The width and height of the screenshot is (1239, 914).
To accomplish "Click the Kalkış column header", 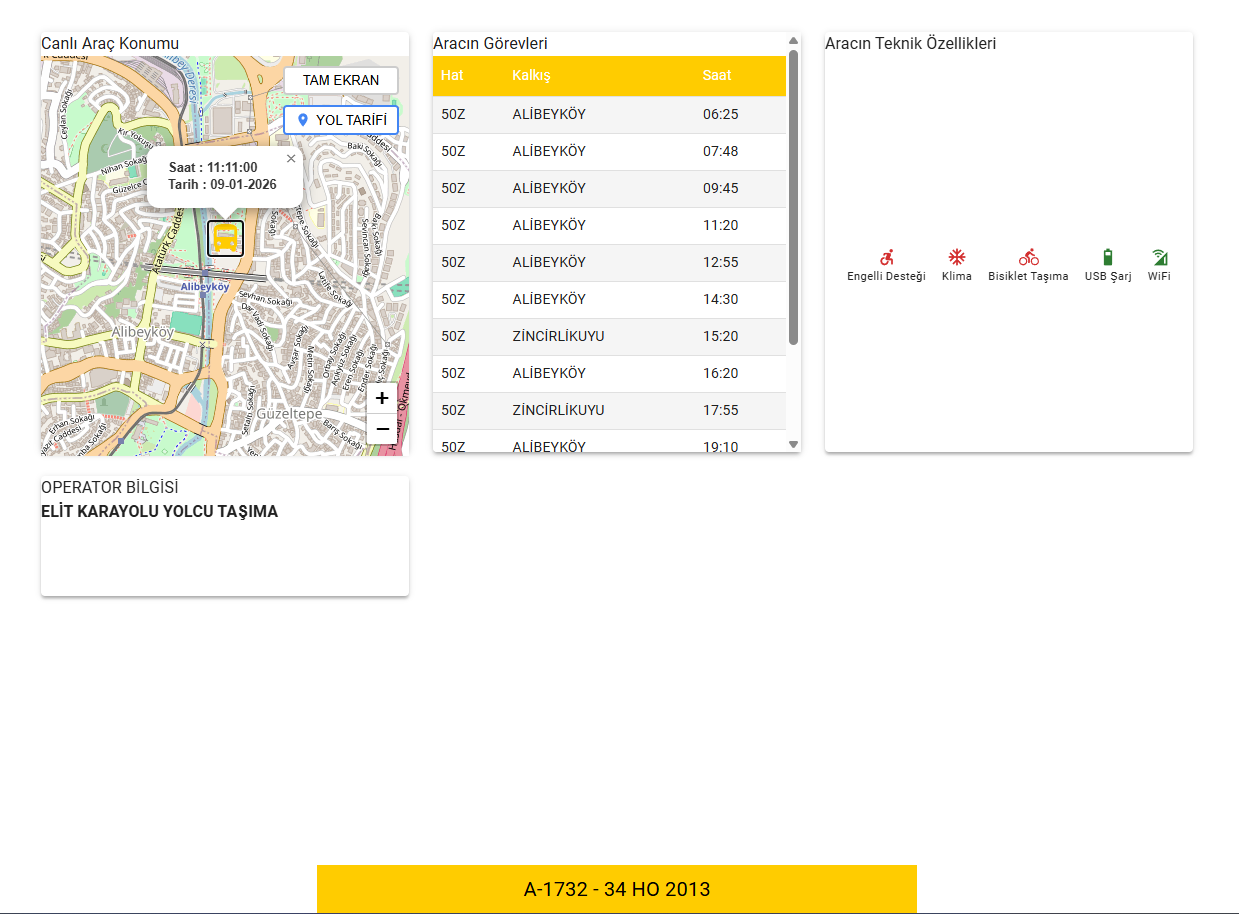I will click(x=531, y=75).
